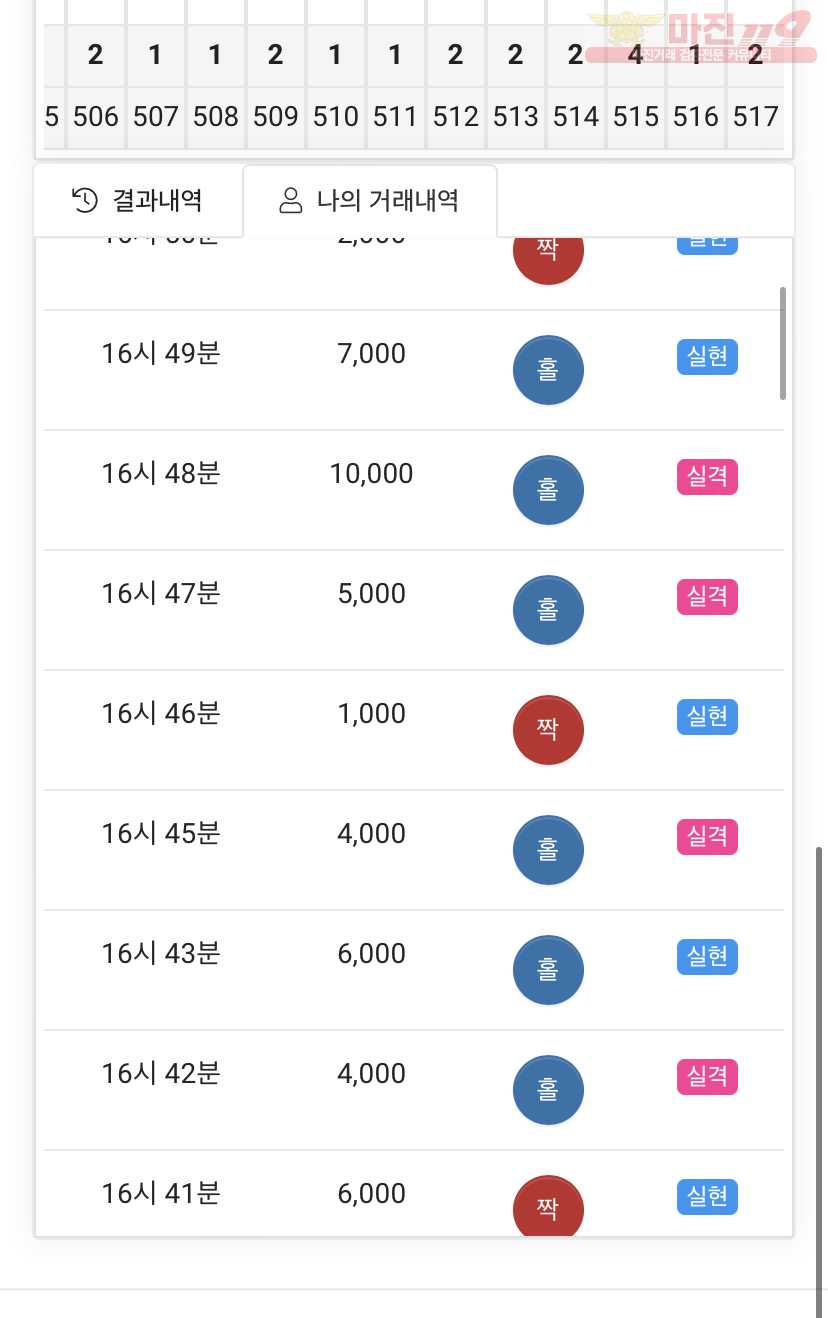Switch to 나의 거래내역 tab
The width and height of the screenshot is (828, 1318).
[369, 201]
